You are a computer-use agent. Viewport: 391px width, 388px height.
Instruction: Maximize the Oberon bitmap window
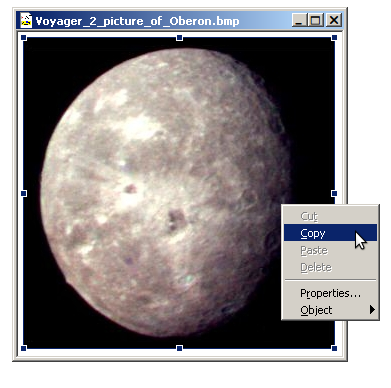point(315,20)
